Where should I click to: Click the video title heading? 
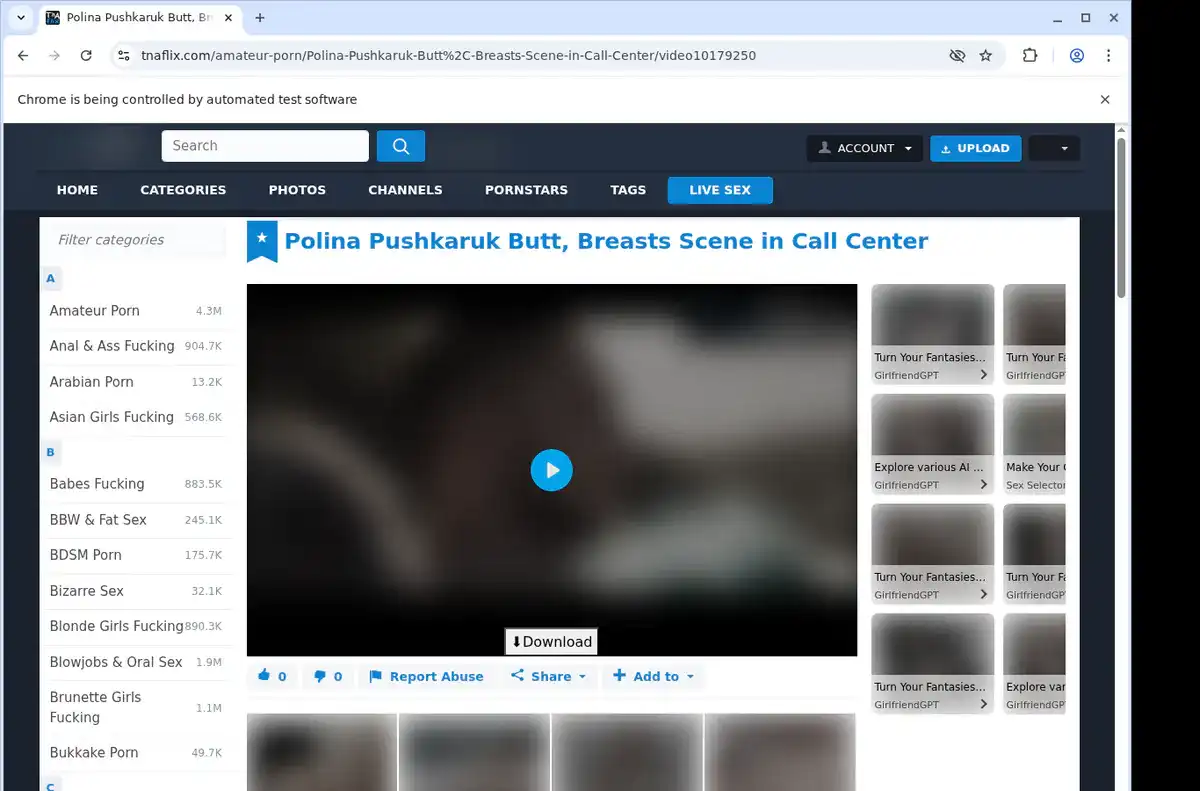coord(606,241)
